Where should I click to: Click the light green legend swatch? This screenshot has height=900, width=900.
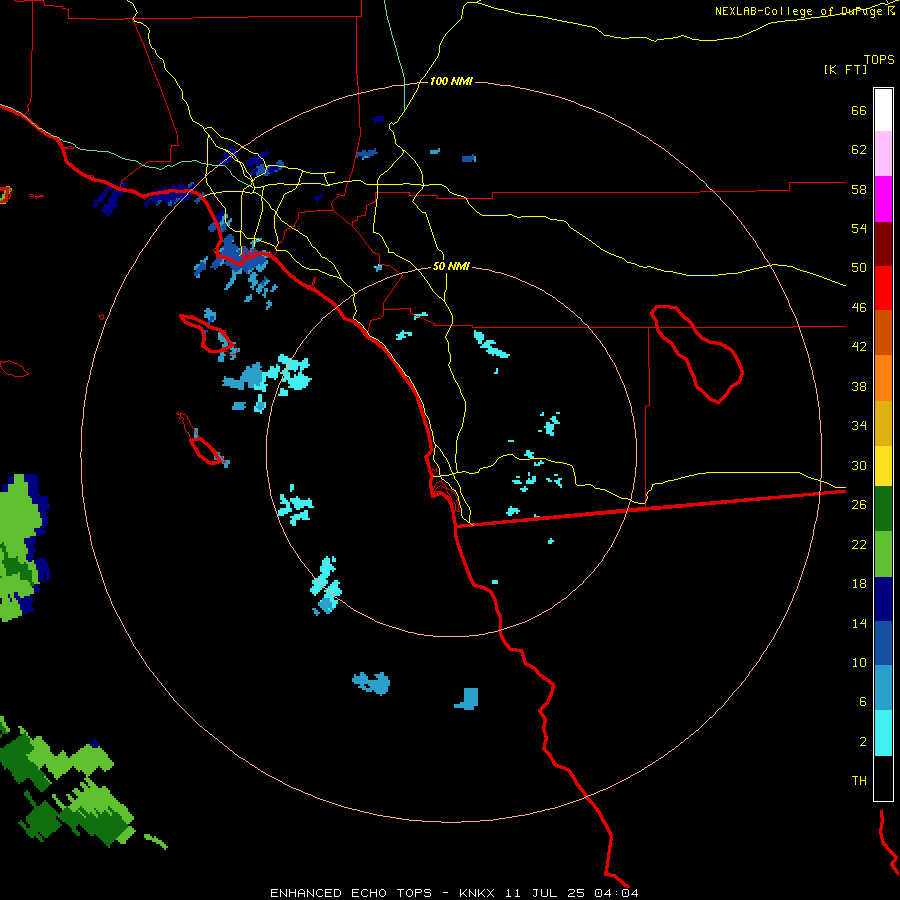click(x=883, y=554)
